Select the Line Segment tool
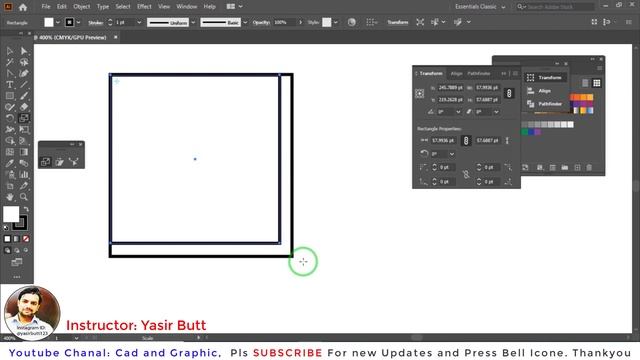Screen dimensions: 640x360 pos(24,85)
